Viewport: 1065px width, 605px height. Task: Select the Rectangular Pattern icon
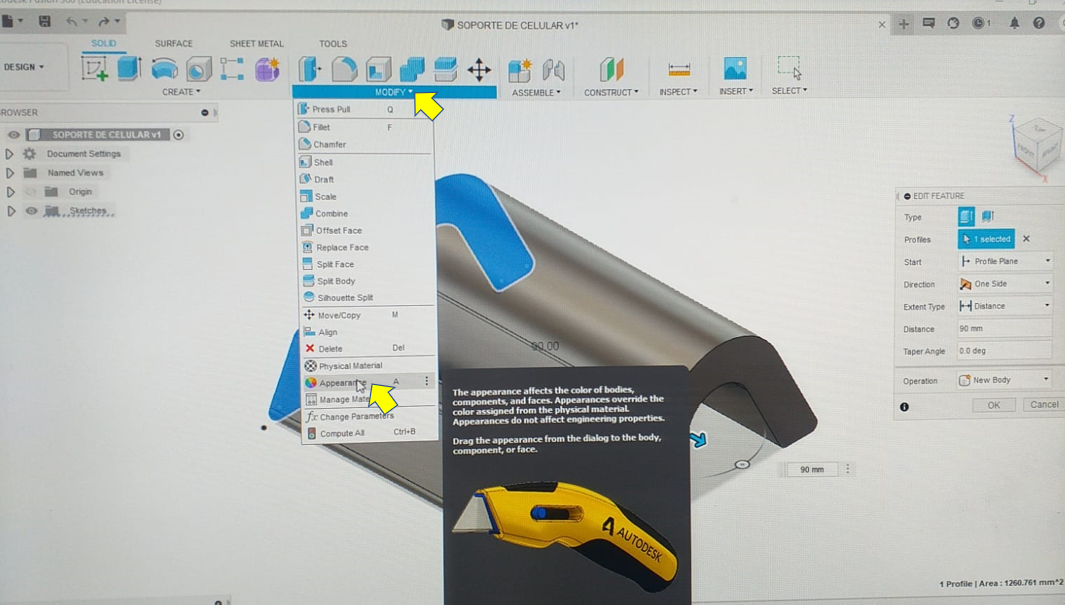pos(232,69)
